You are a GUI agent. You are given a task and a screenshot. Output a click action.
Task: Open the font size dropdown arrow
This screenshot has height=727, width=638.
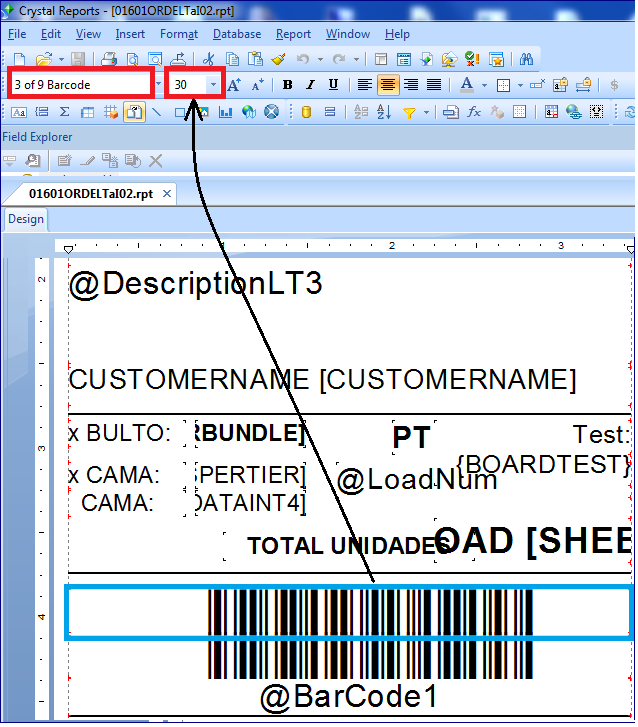coord(213,84)
